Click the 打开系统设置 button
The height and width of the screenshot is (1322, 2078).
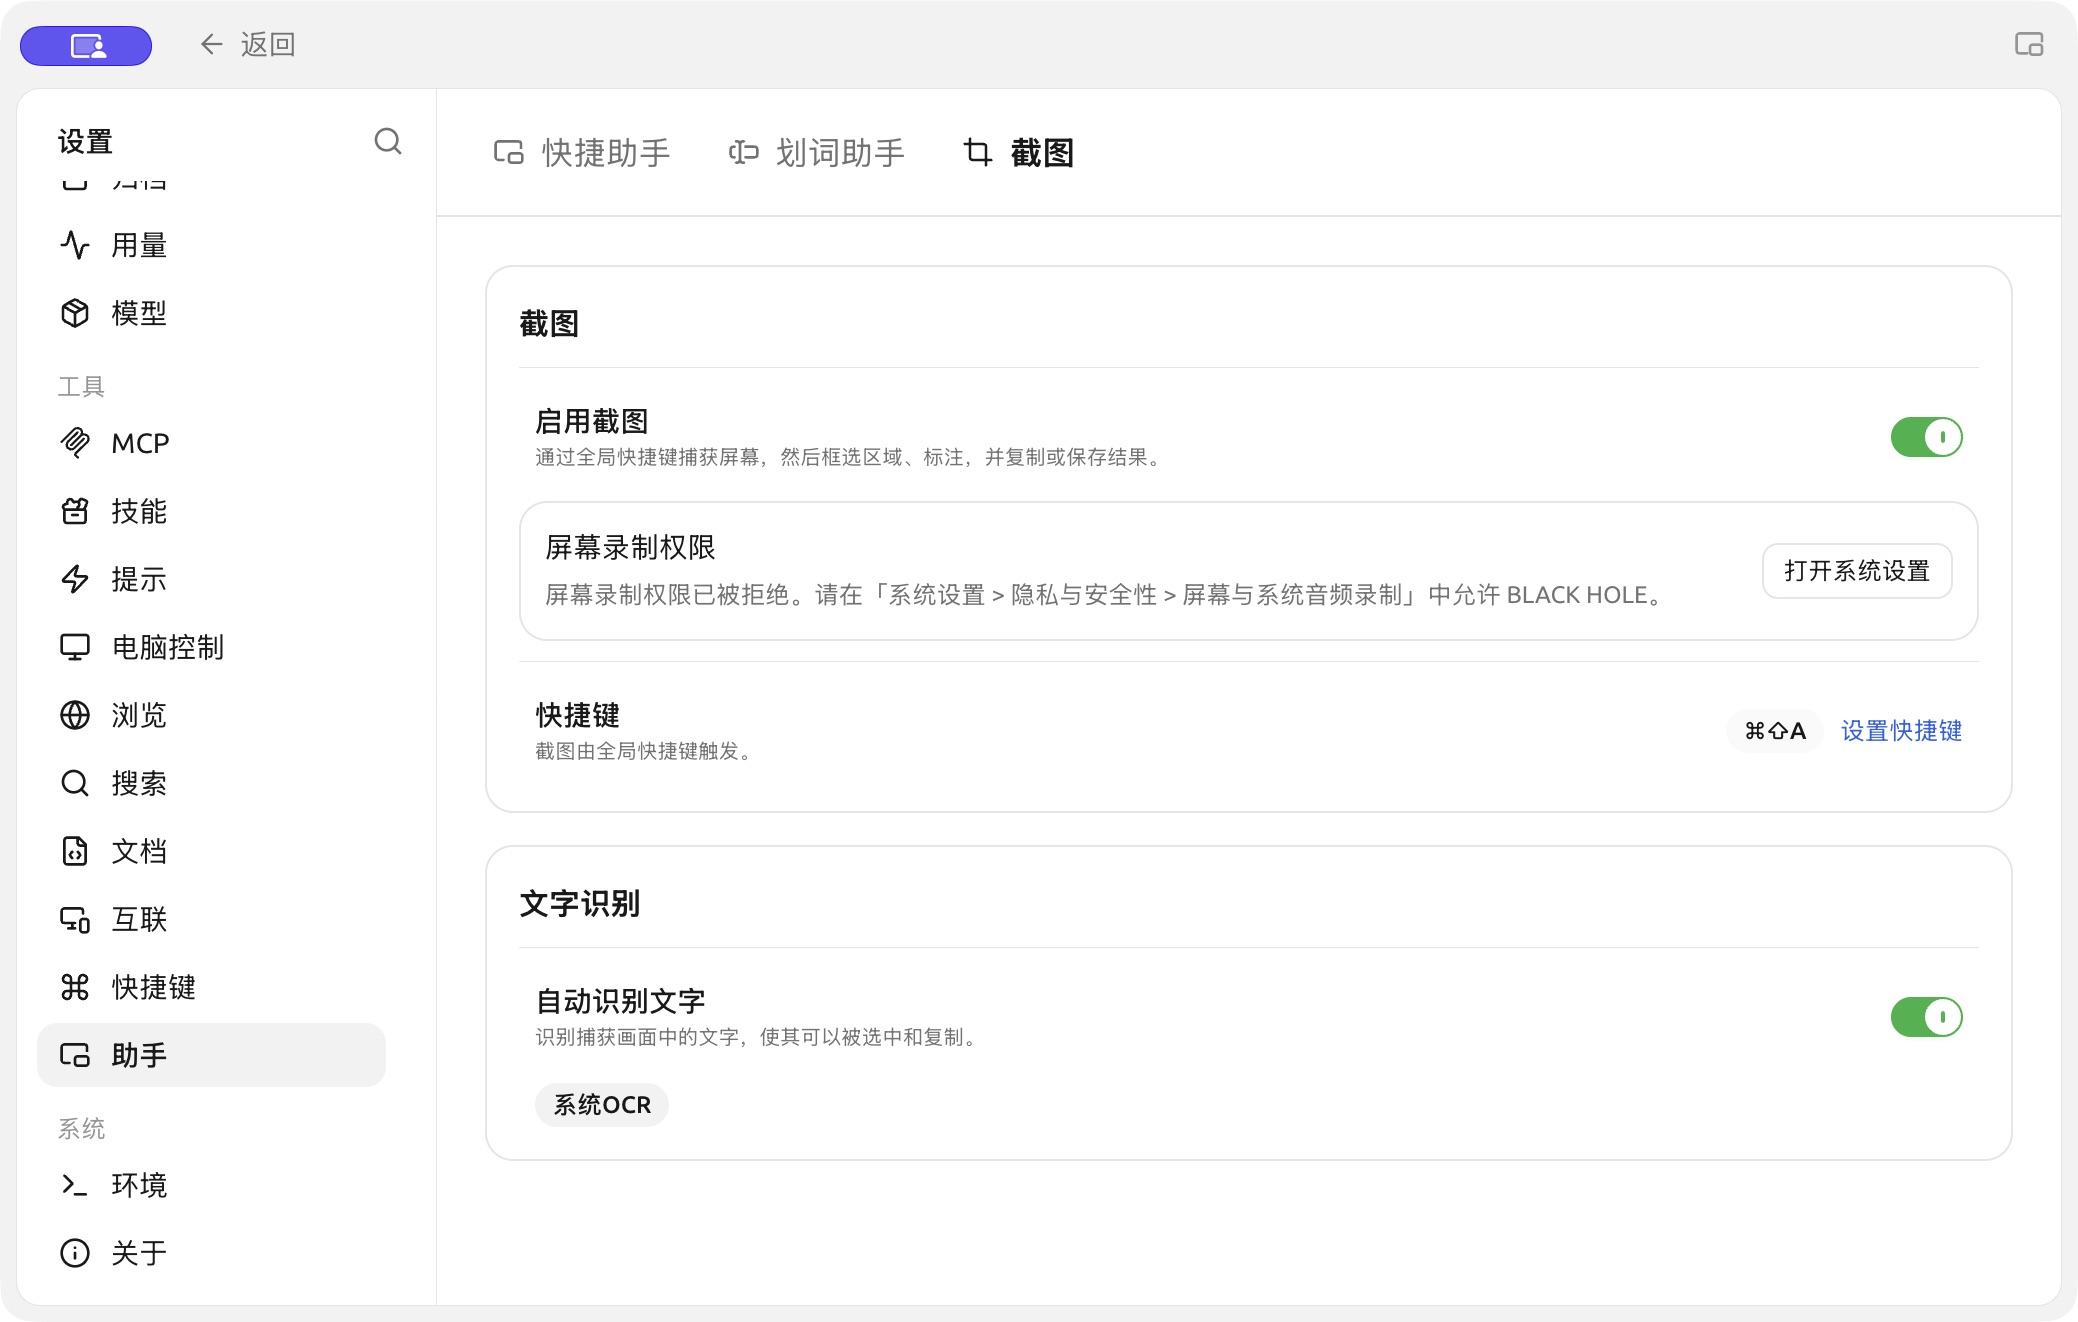1857,571
